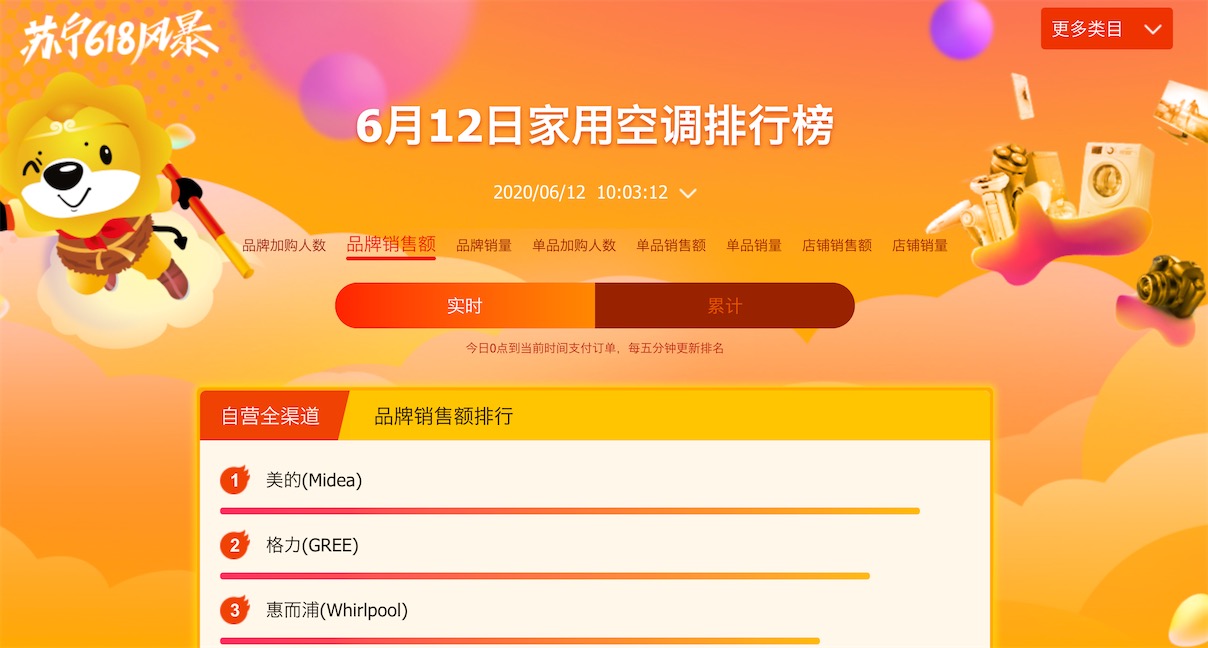Click Midea's sales progress bar
The image size is (1208, 648).
click(567, 511)
